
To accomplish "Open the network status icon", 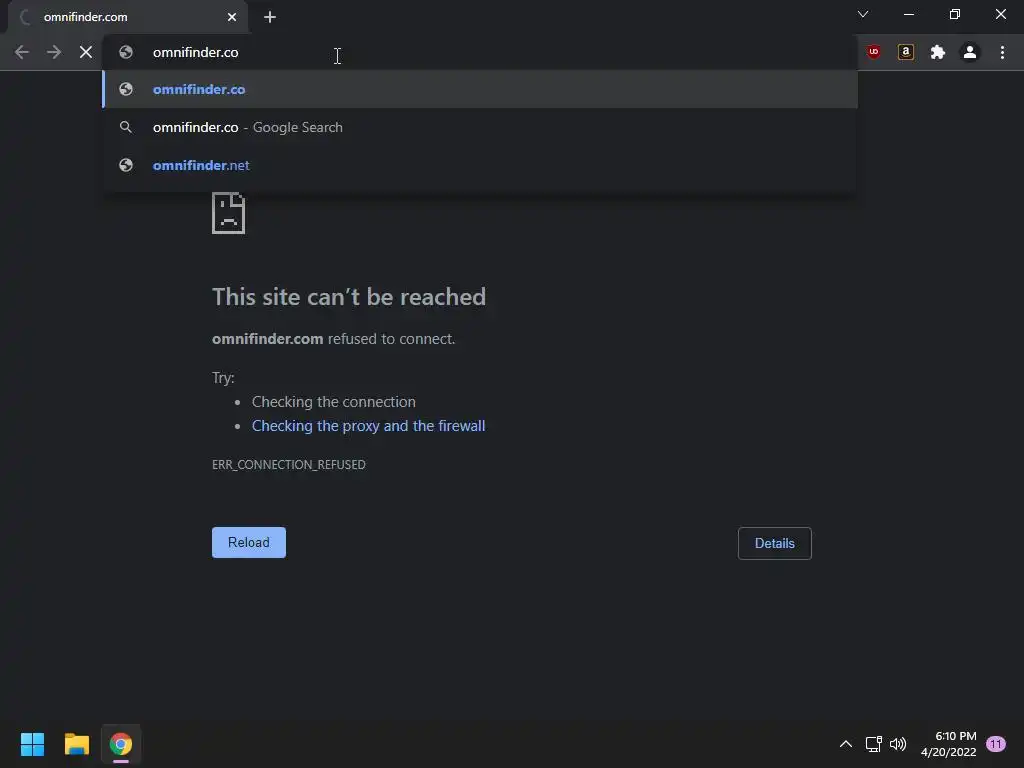I will click(x=873, y=744).
